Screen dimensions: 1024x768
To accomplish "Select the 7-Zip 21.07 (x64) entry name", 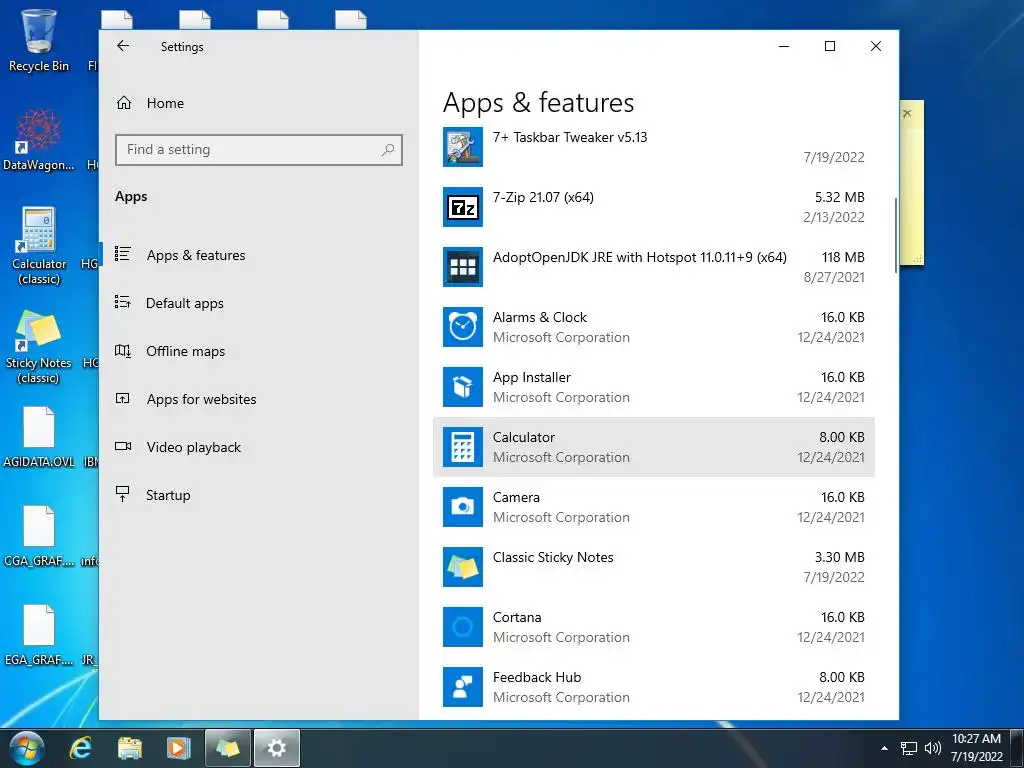I will (x=543, y=197).
